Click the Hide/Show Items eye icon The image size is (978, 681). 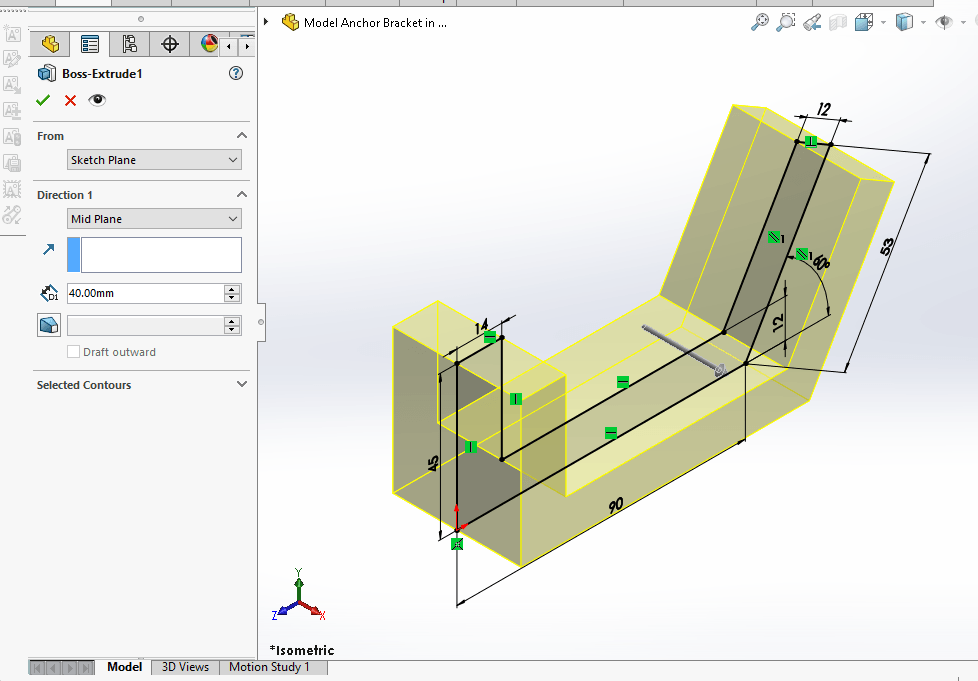944,21
